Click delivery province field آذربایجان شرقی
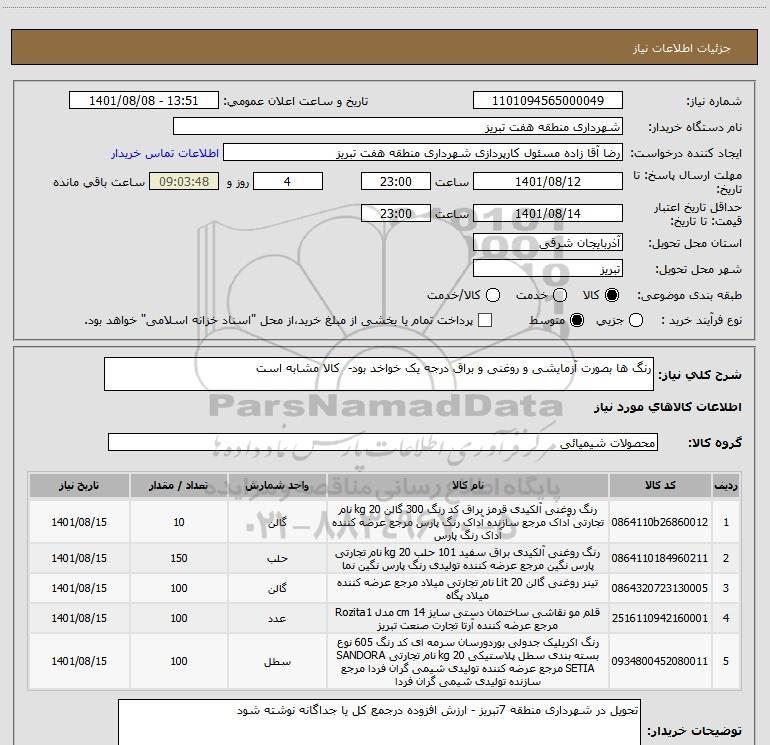 click(x=548, y=243)
